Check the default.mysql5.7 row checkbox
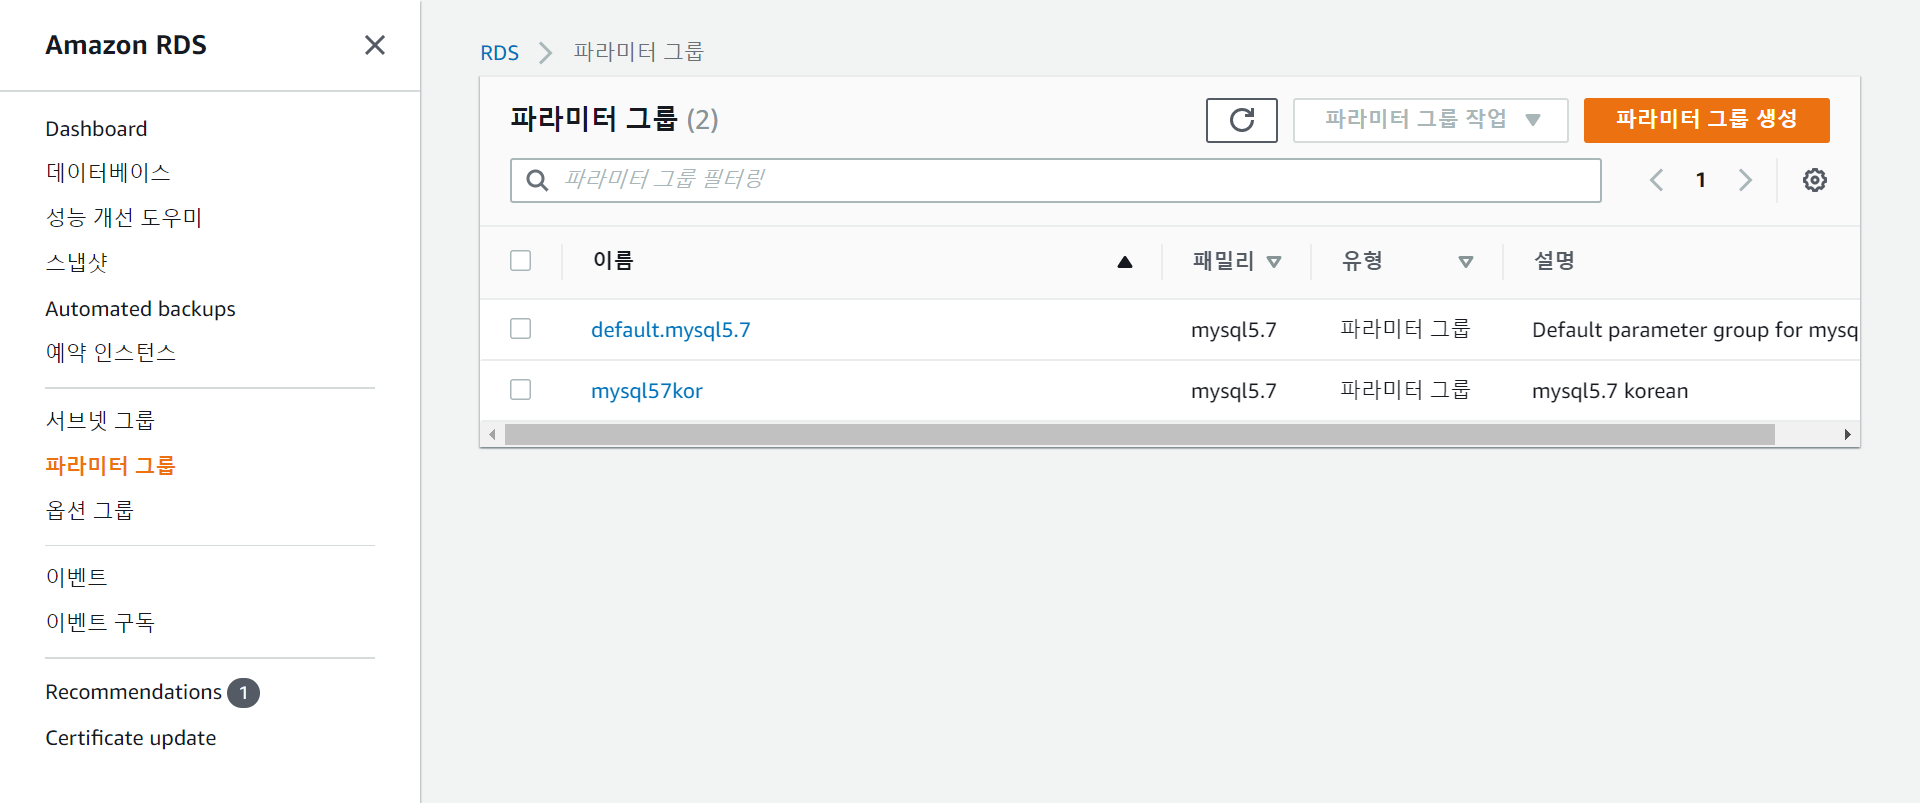 [x=520, y=329]
